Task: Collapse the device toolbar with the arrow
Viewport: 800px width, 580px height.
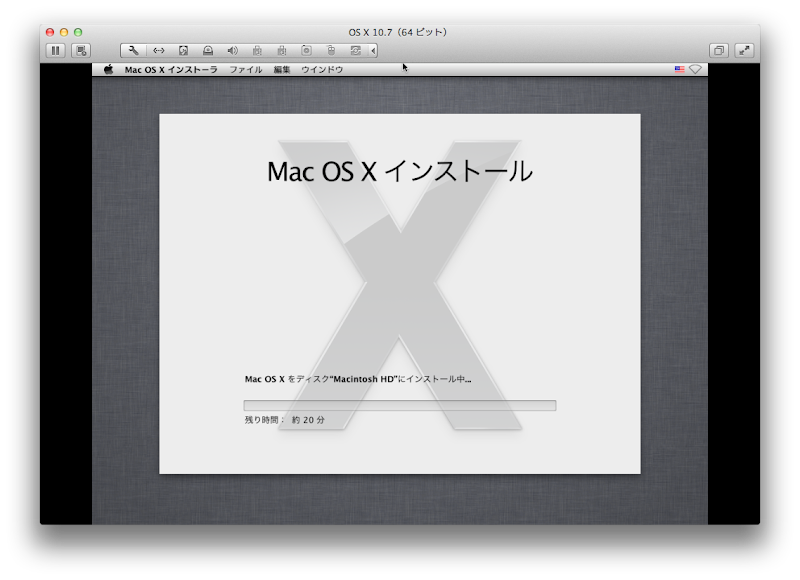Action: pyautogui.click(x=373, y=51)
